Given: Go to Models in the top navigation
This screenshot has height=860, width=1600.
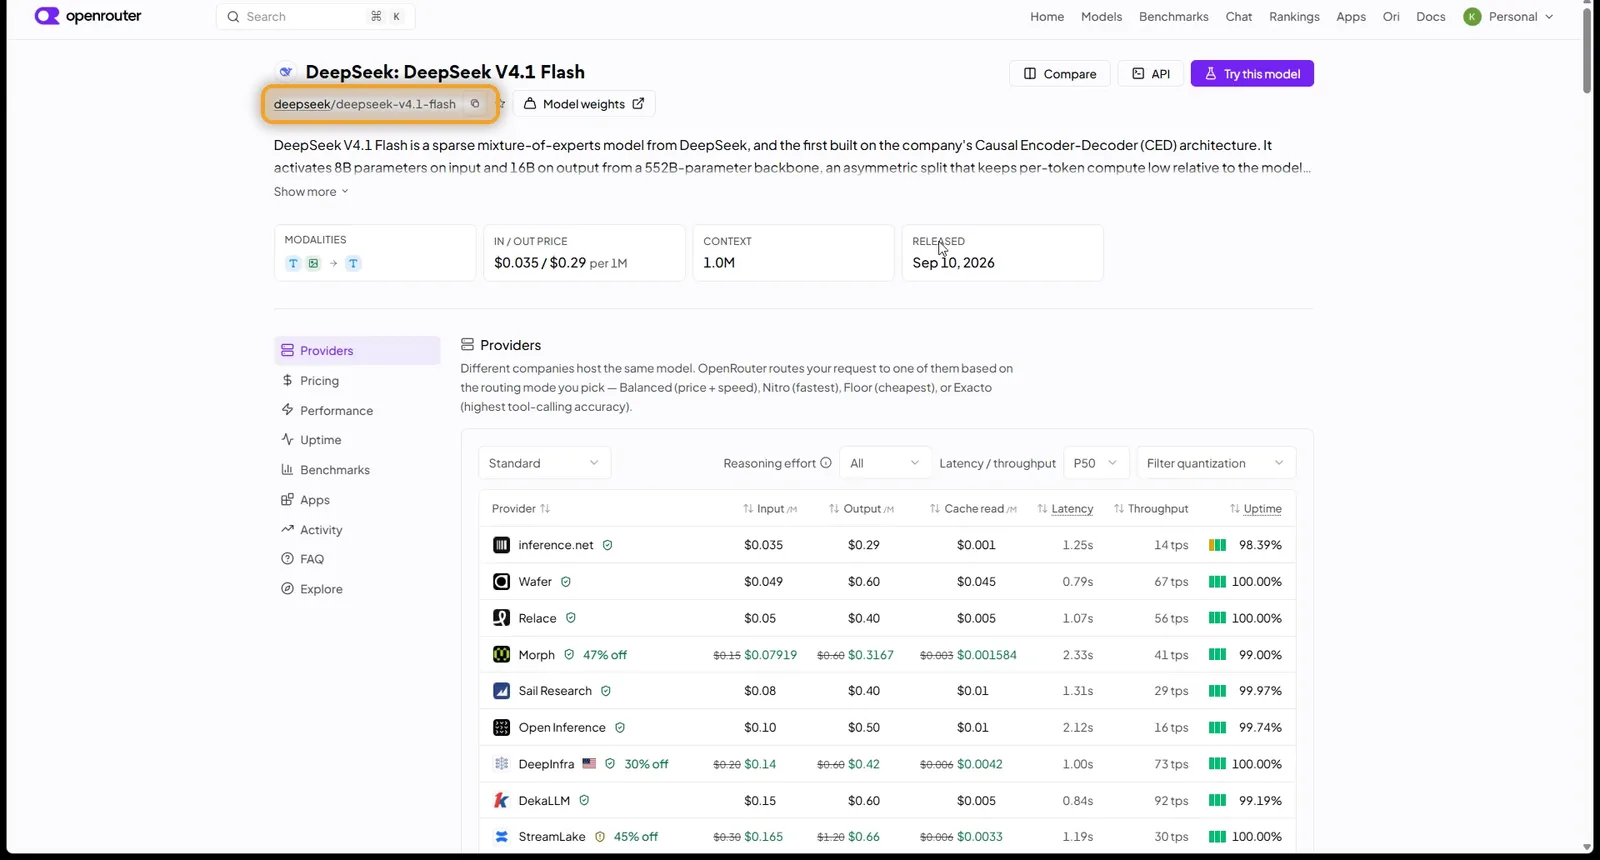Looking at the screenshot, I should click(1101, 17).
